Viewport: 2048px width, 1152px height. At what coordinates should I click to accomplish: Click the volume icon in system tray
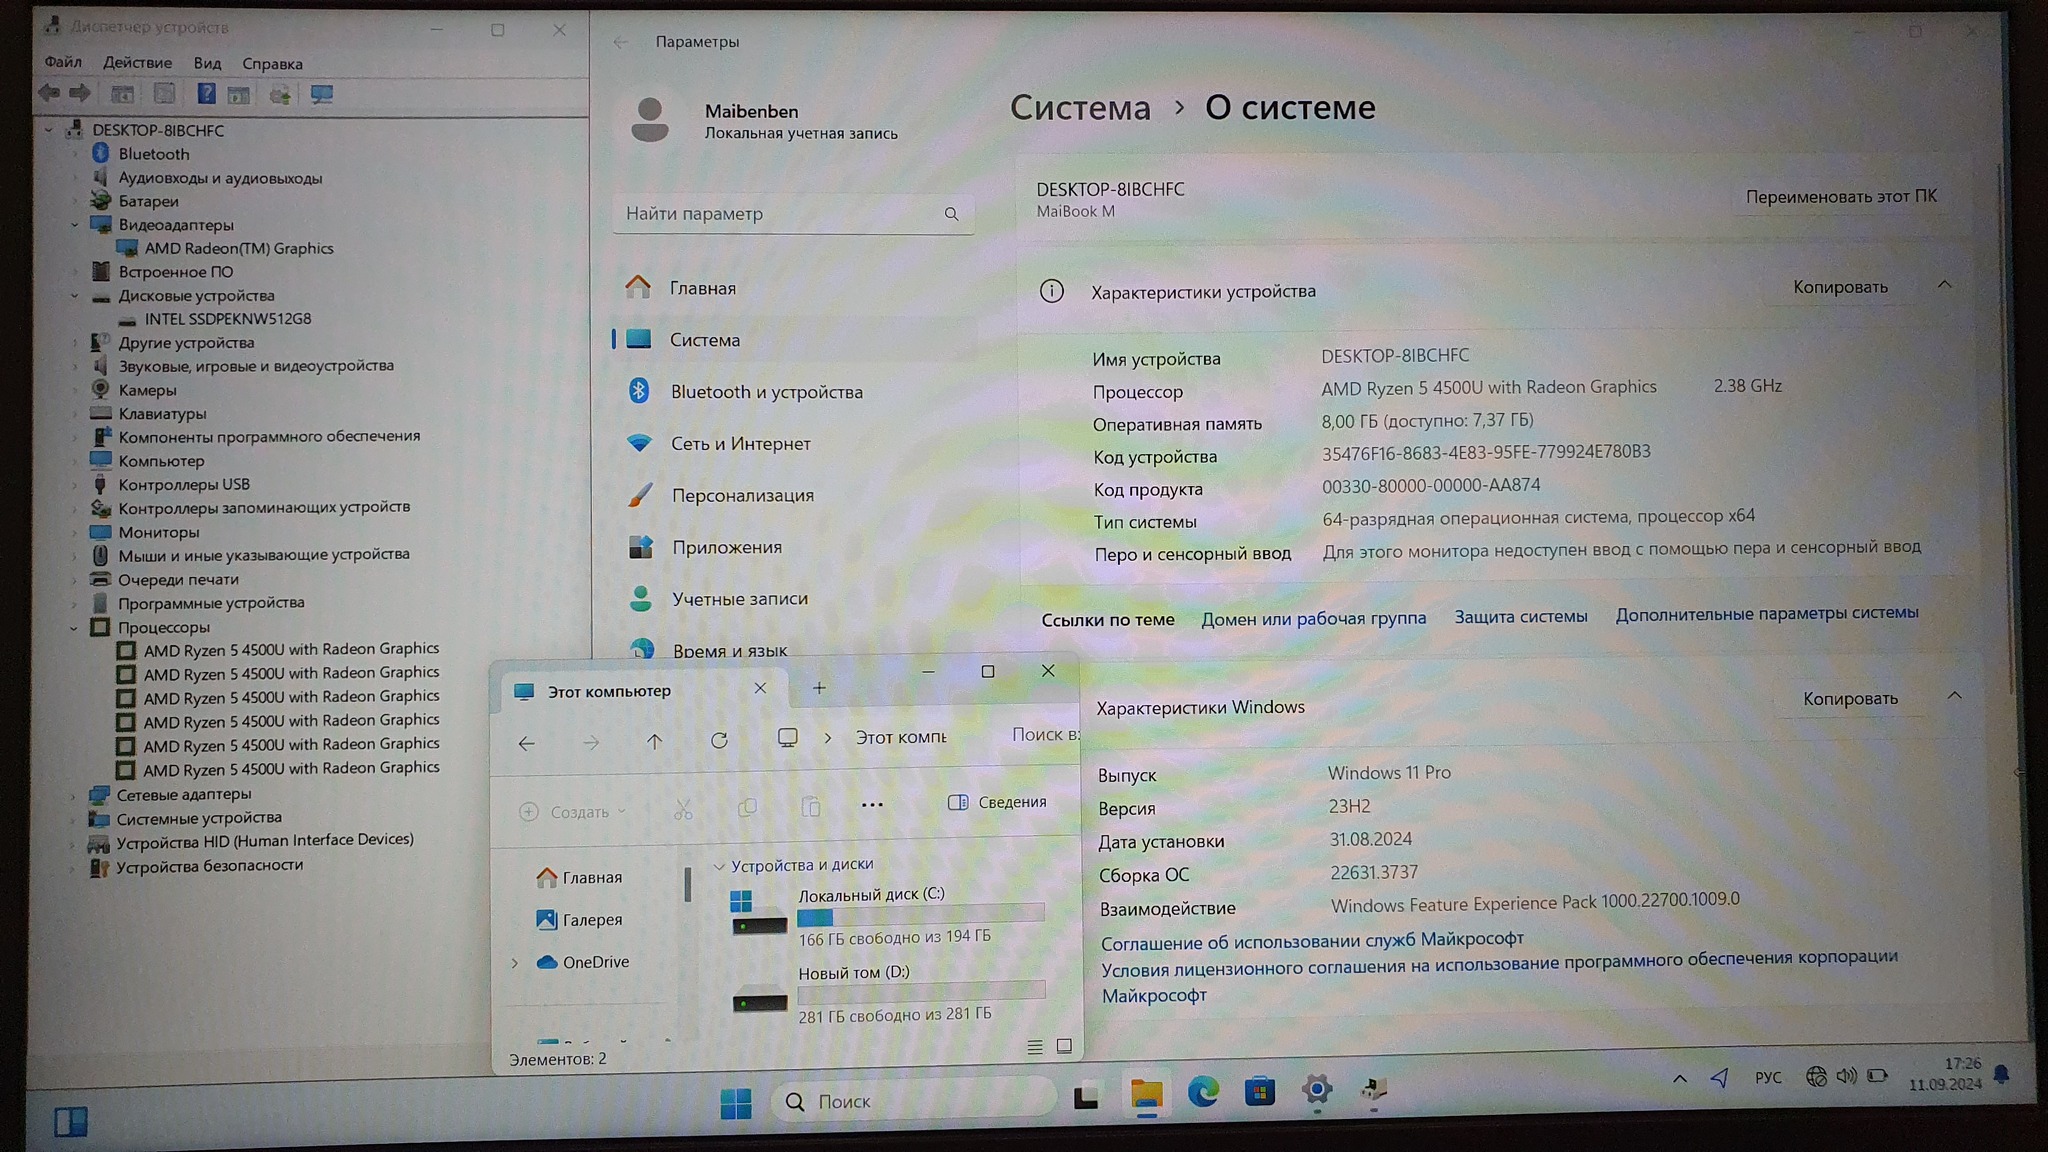1846,1076
